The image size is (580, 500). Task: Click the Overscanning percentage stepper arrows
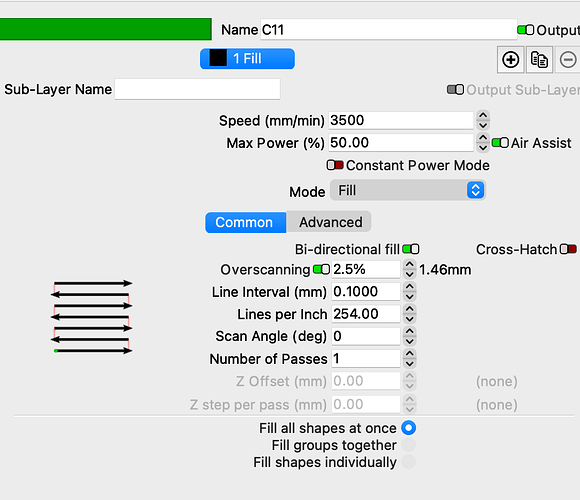(x=409, y=269)
